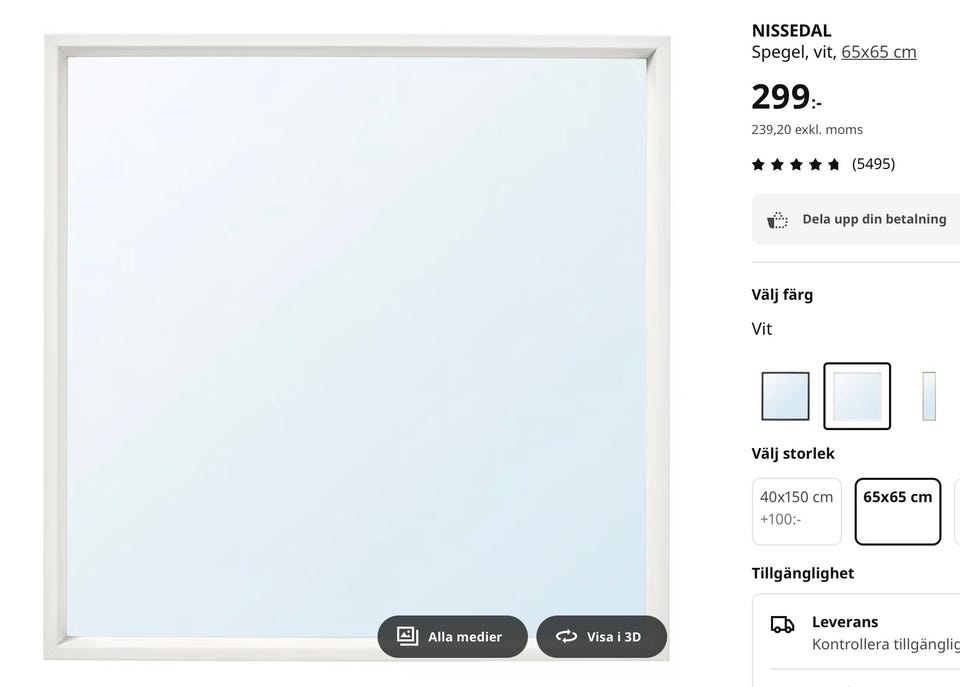Click the five-star rating icons
Image resolution: width=960 pixels, height=687 pixels.
pyautogui.click(x=796, y=164)
